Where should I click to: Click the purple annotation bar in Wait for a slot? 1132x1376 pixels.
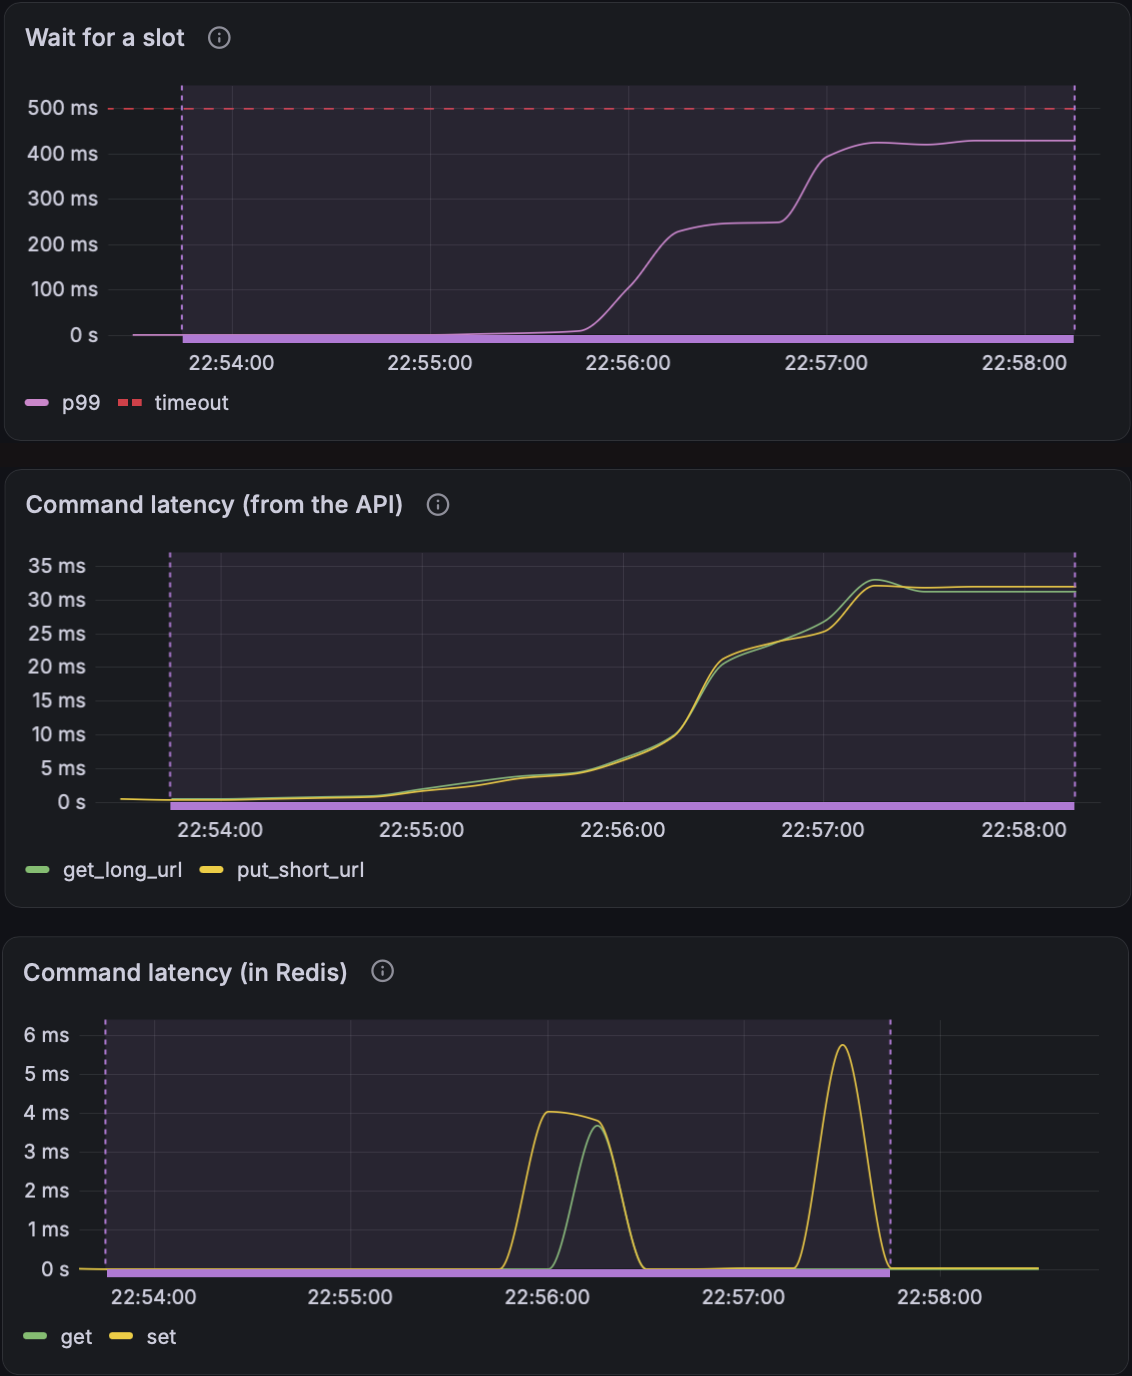click(628, 339)
